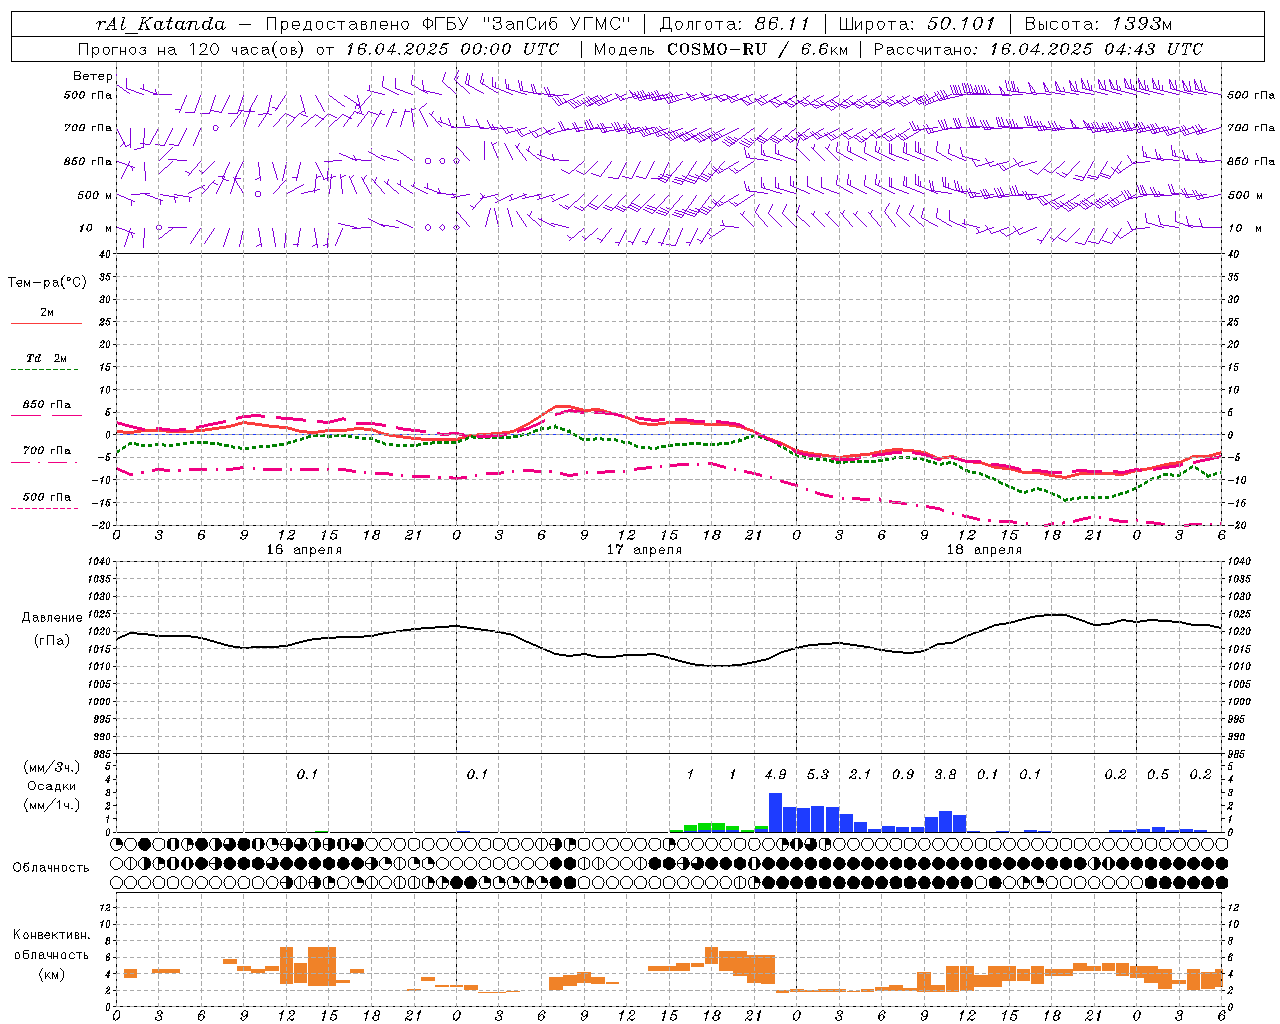Select 'Прогноз на 120 часа(ов)' forecast text
The height and width of the screenshot is (1024, 1280).
192,49
